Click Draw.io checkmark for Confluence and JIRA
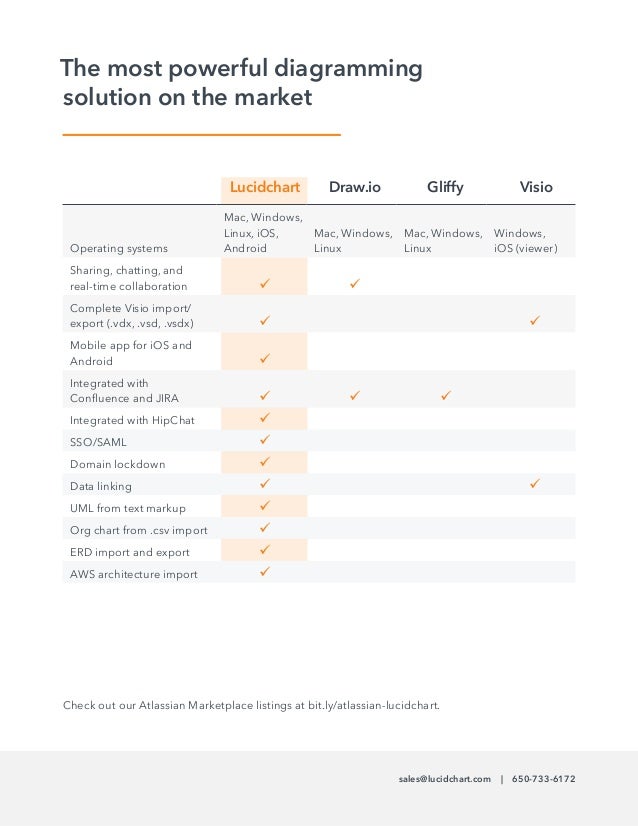This screenshot has width=638, height=826. click(x=355, y=397)
